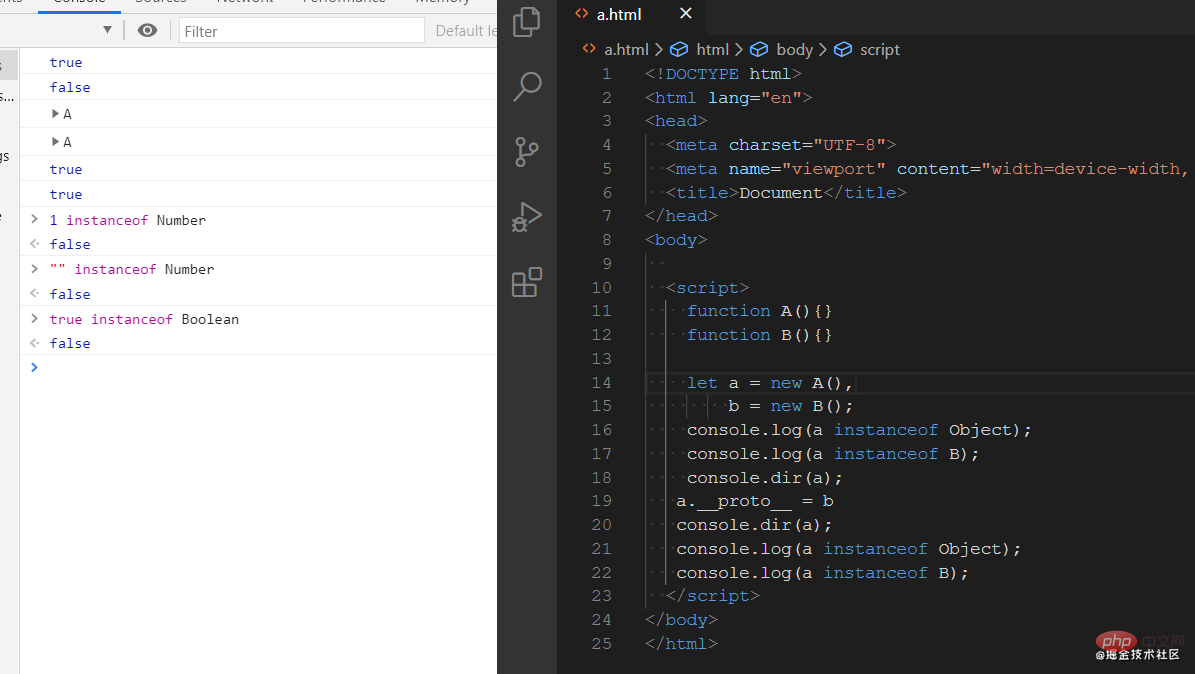
Task: Open the Extensions blocks icon
Action: pyautogui.click(x=527, y=282)
